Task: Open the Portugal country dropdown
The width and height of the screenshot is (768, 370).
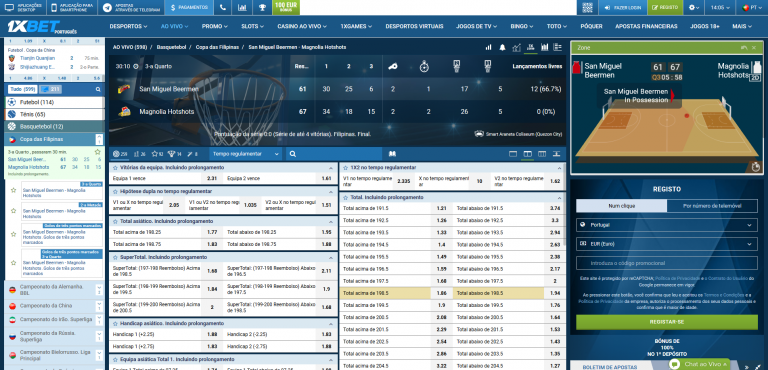Action: [667, 225]
